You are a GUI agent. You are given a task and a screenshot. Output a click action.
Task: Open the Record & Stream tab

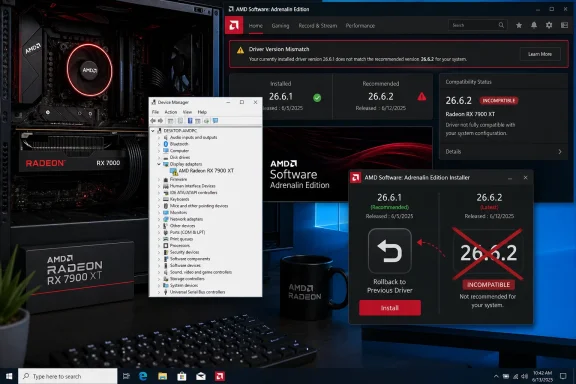[x=318, y=26]
